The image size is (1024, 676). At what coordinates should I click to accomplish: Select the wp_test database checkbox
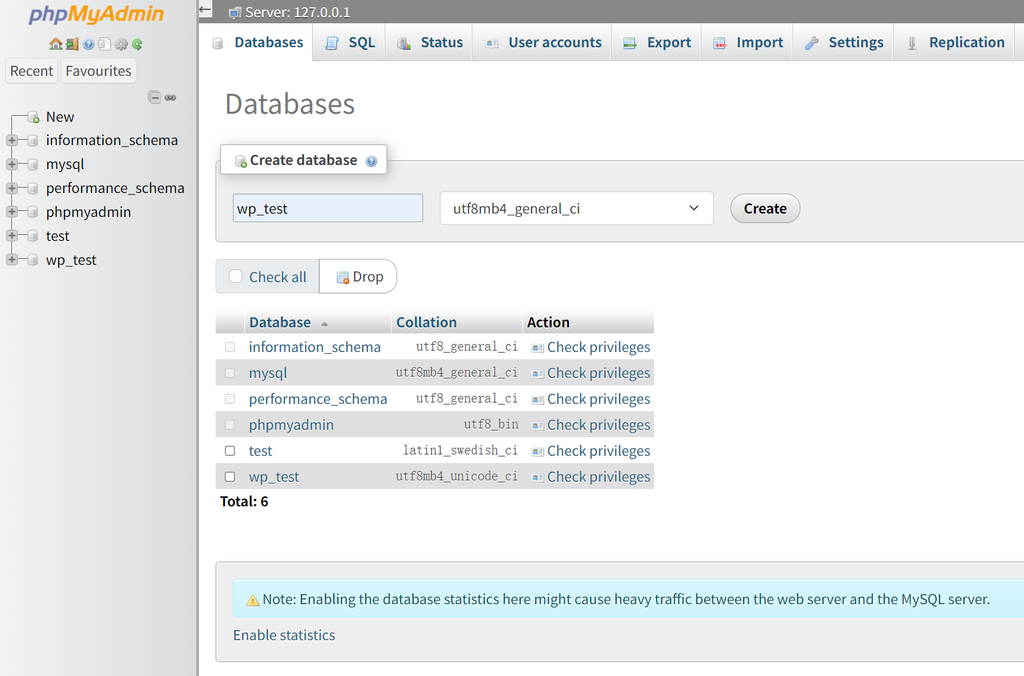(x=230, y=477)
